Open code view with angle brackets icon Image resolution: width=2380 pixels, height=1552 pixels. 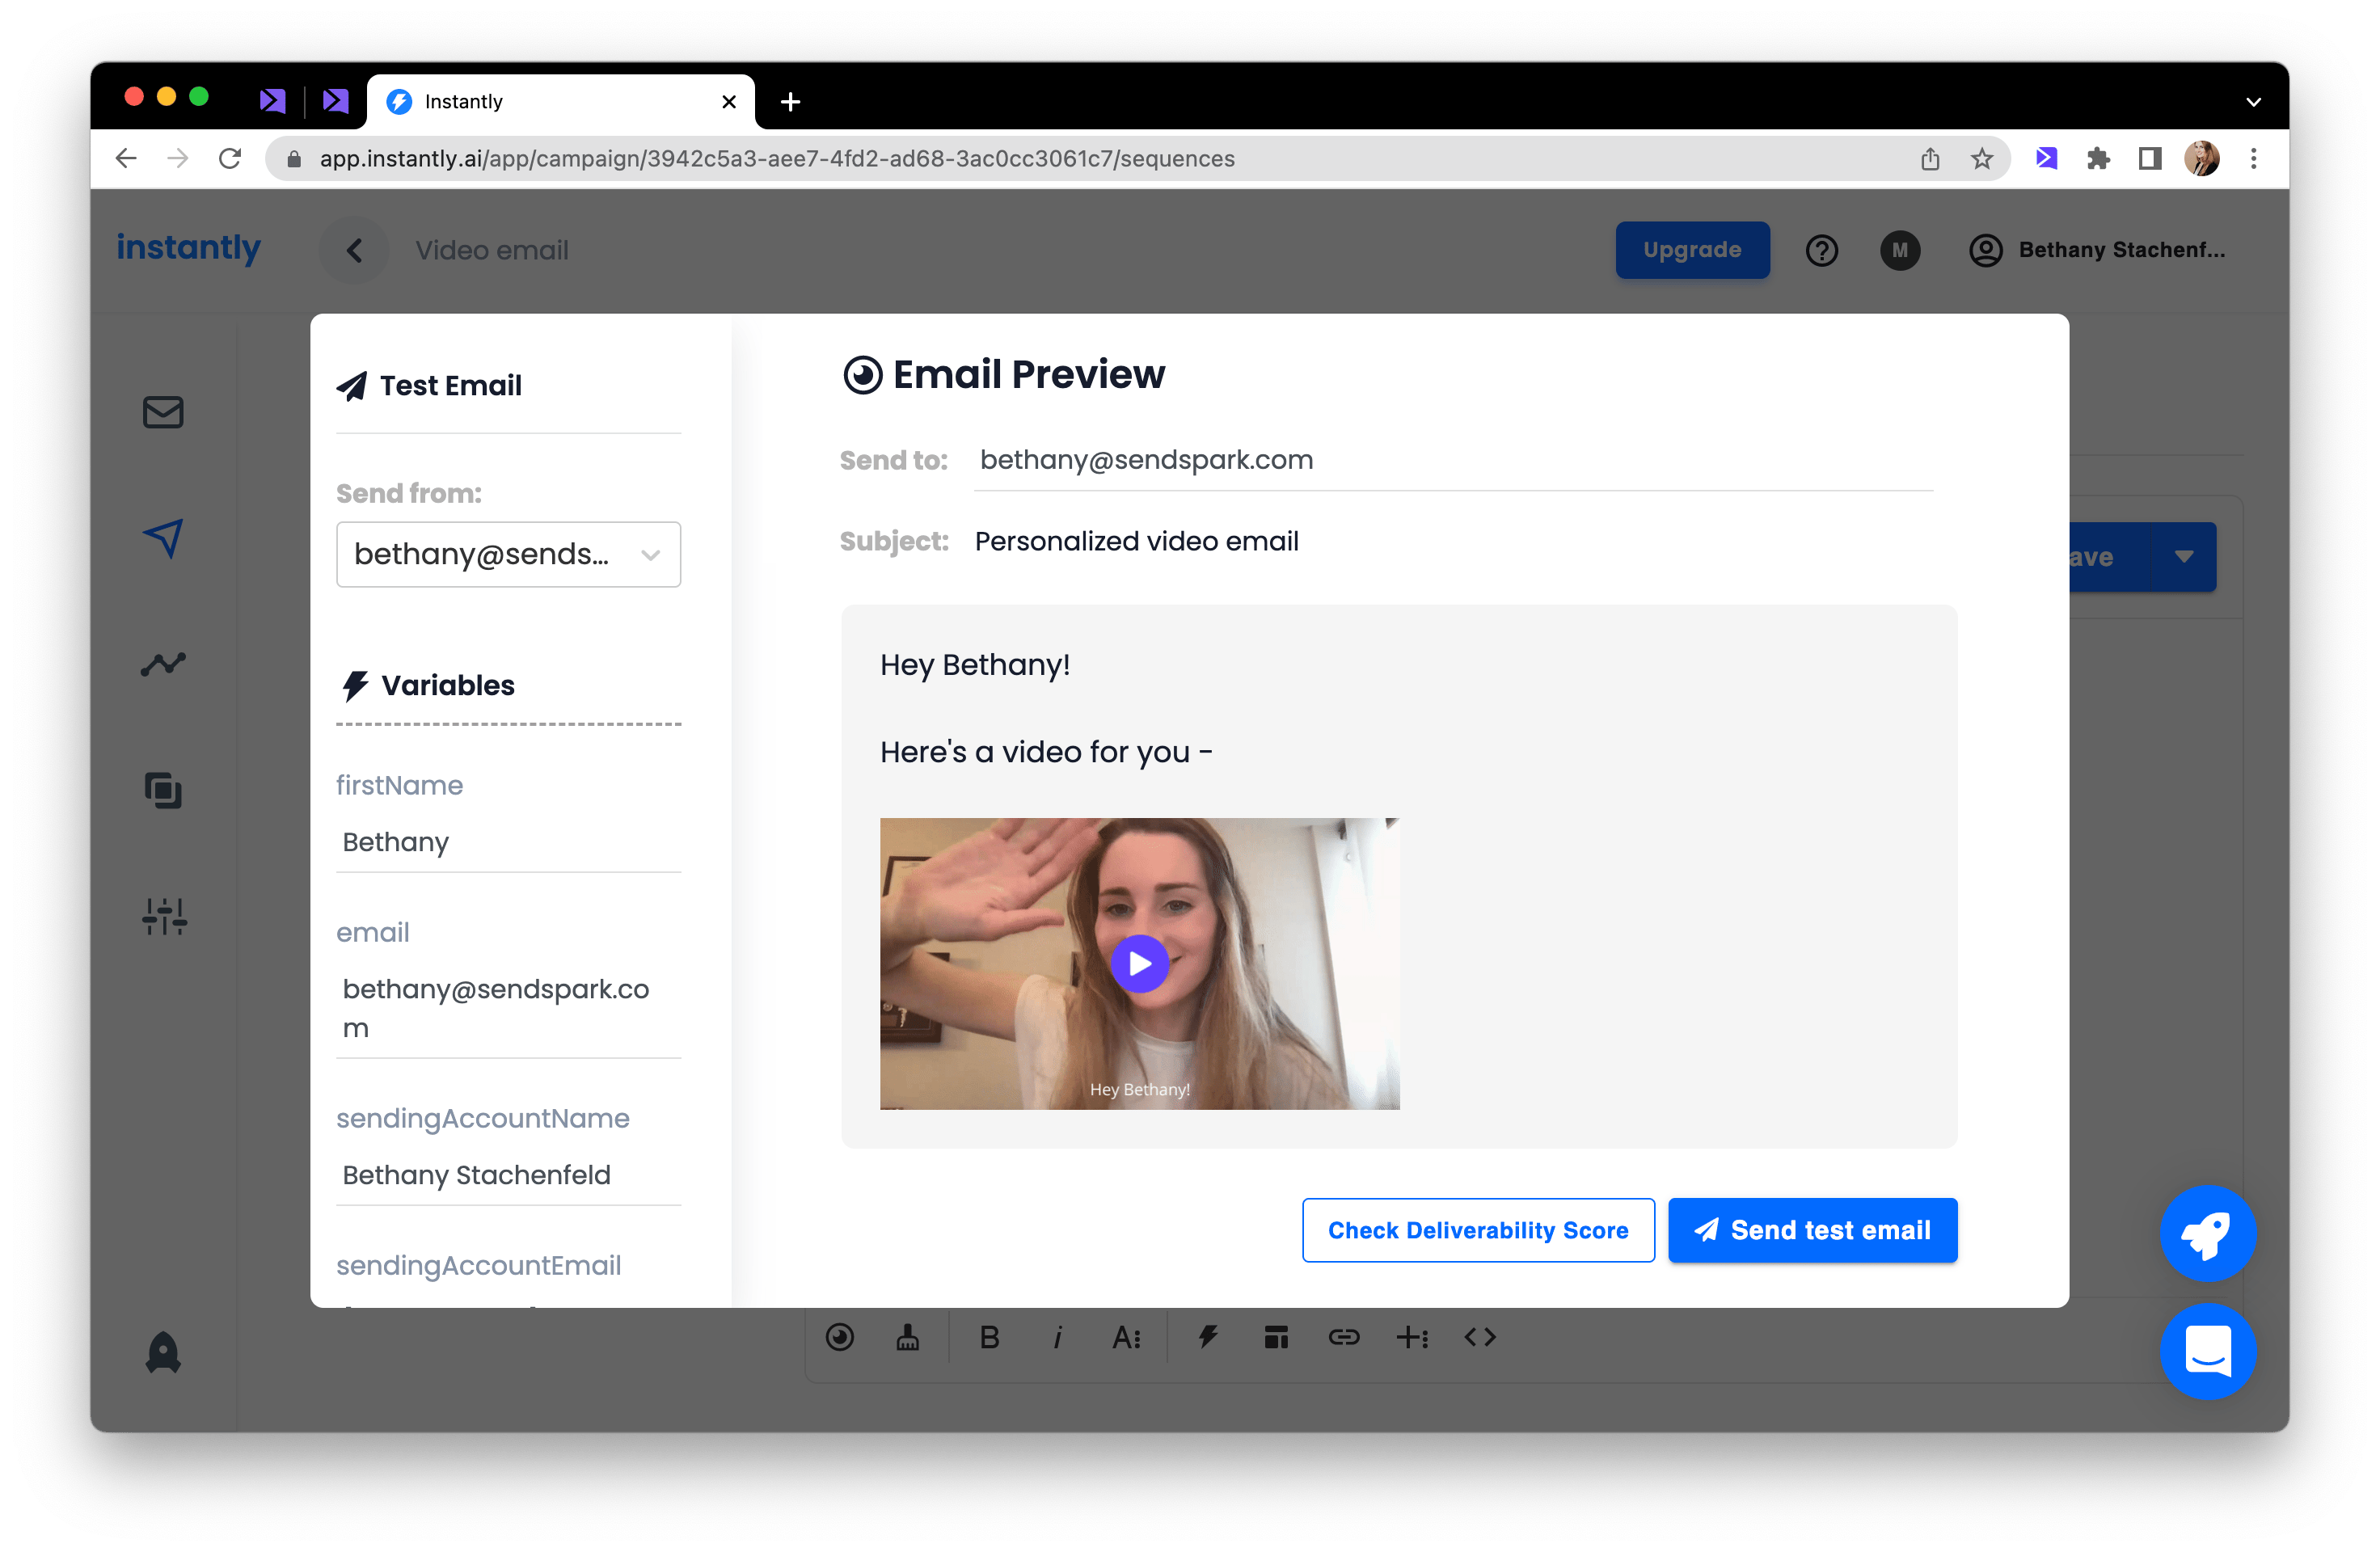click(x=1480, y=1337)
